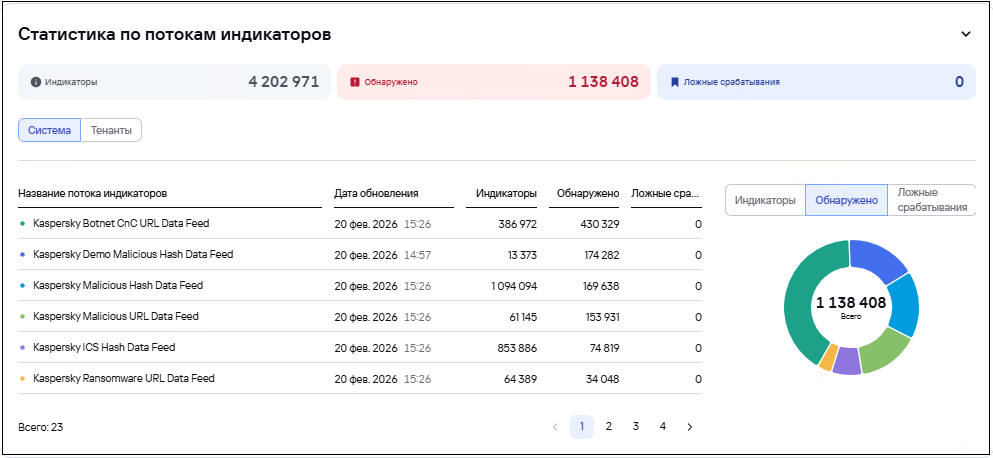The image size is (993, 458).
Task: Open Kaspersky Botnet CnC URL Data Feed row
Action: click(x=360, y=224)
